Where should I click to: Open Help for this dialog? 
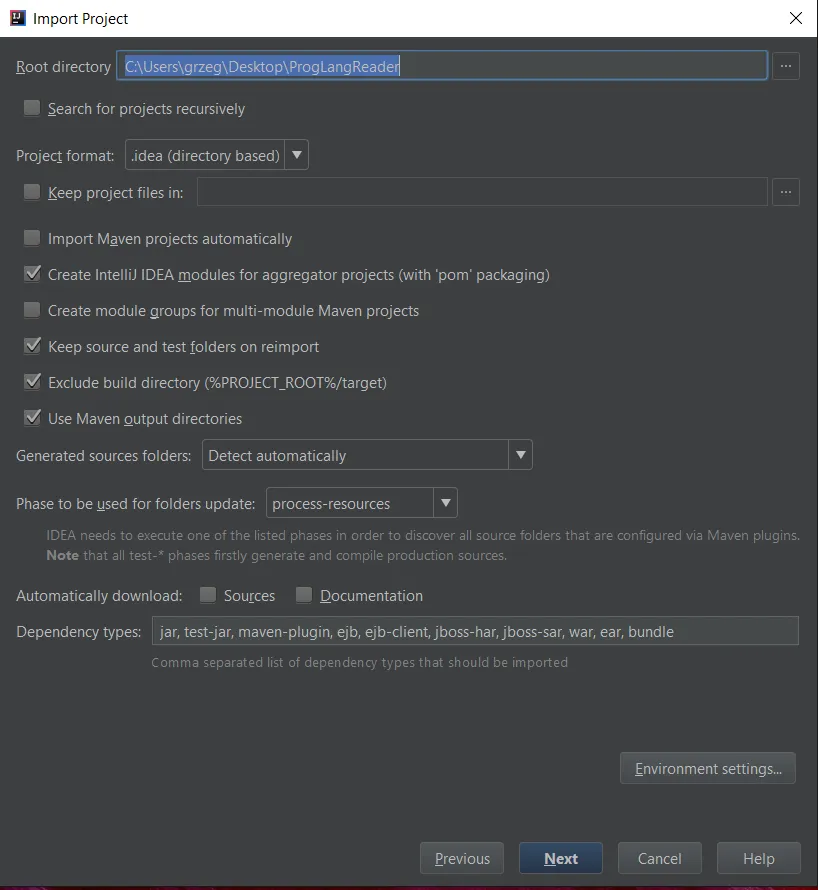(x=759, y=858)
